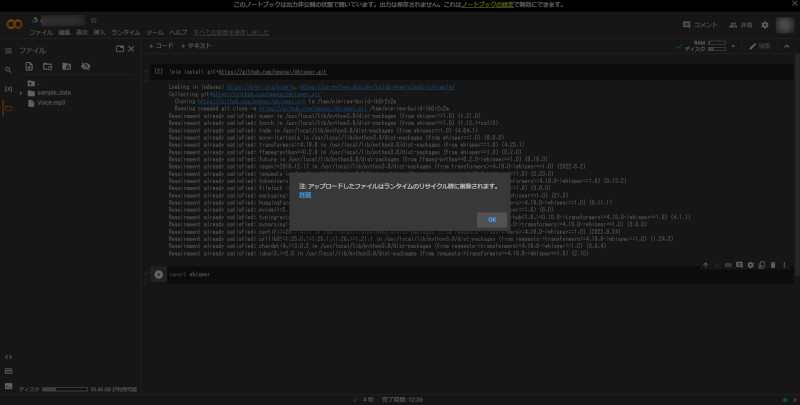Viewport: 800px width, 405px height.
Task: Open the ファイル menu
Action: coord(41,33)
